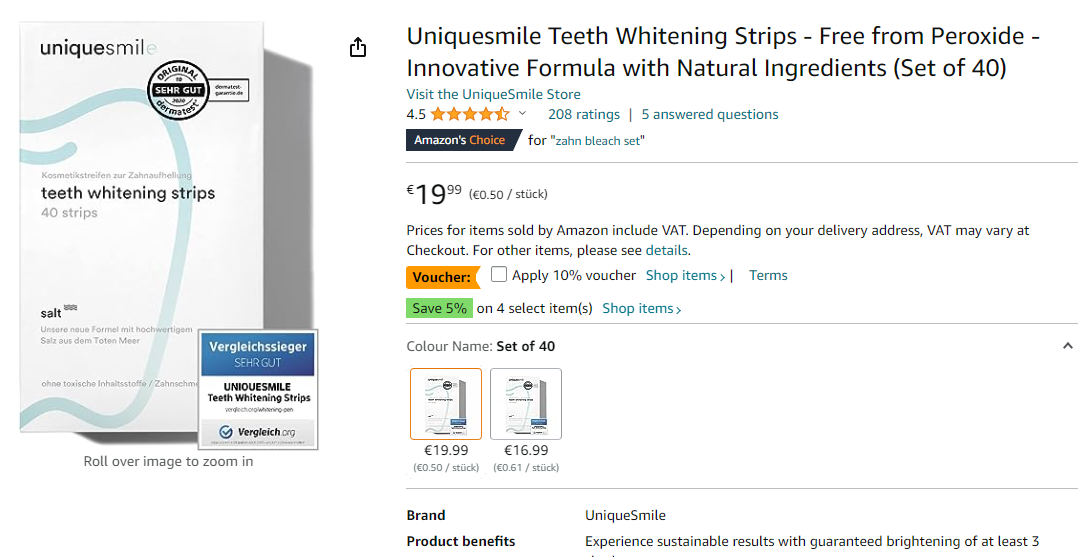Viewport: 1090px width, 557px height.
Task: Open the rating breakdown dropdown arrow
Action: [522, 114]
